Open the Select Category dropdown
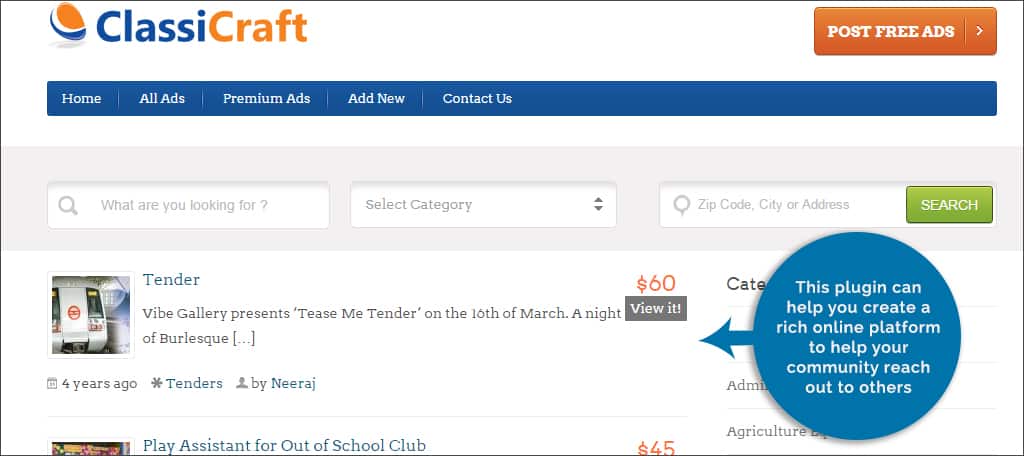The height and width of the screenshot is (456, 1024). click(x=483, y=205)
